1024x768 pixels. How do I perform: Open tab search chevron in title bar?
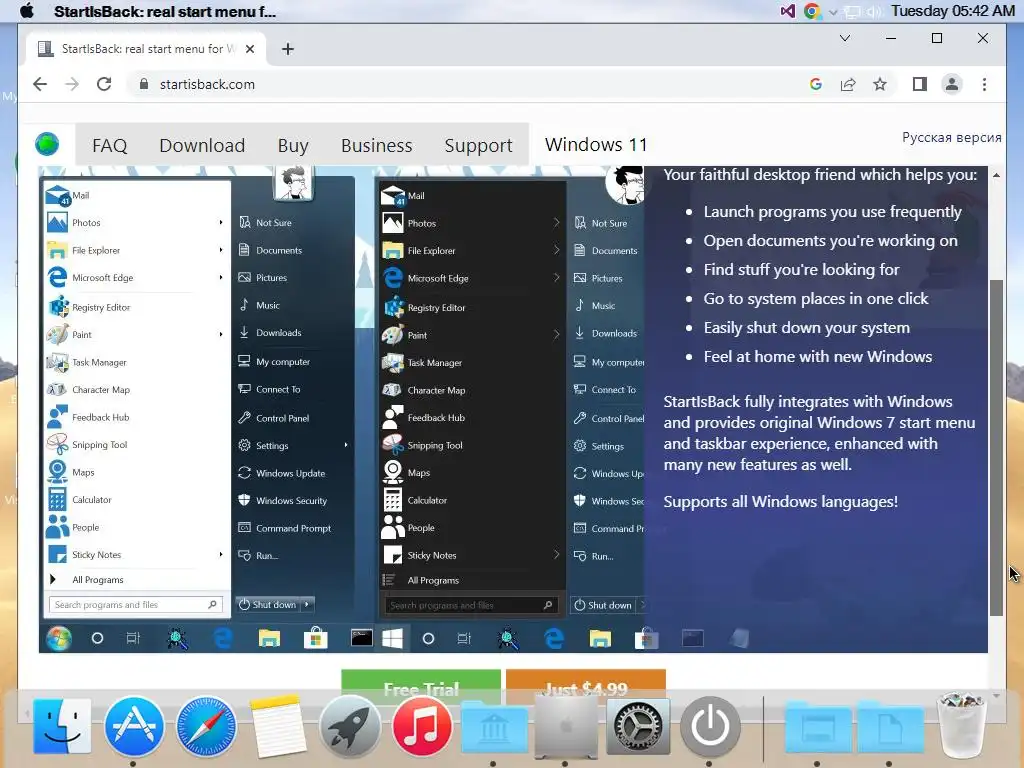coord(844,38)
